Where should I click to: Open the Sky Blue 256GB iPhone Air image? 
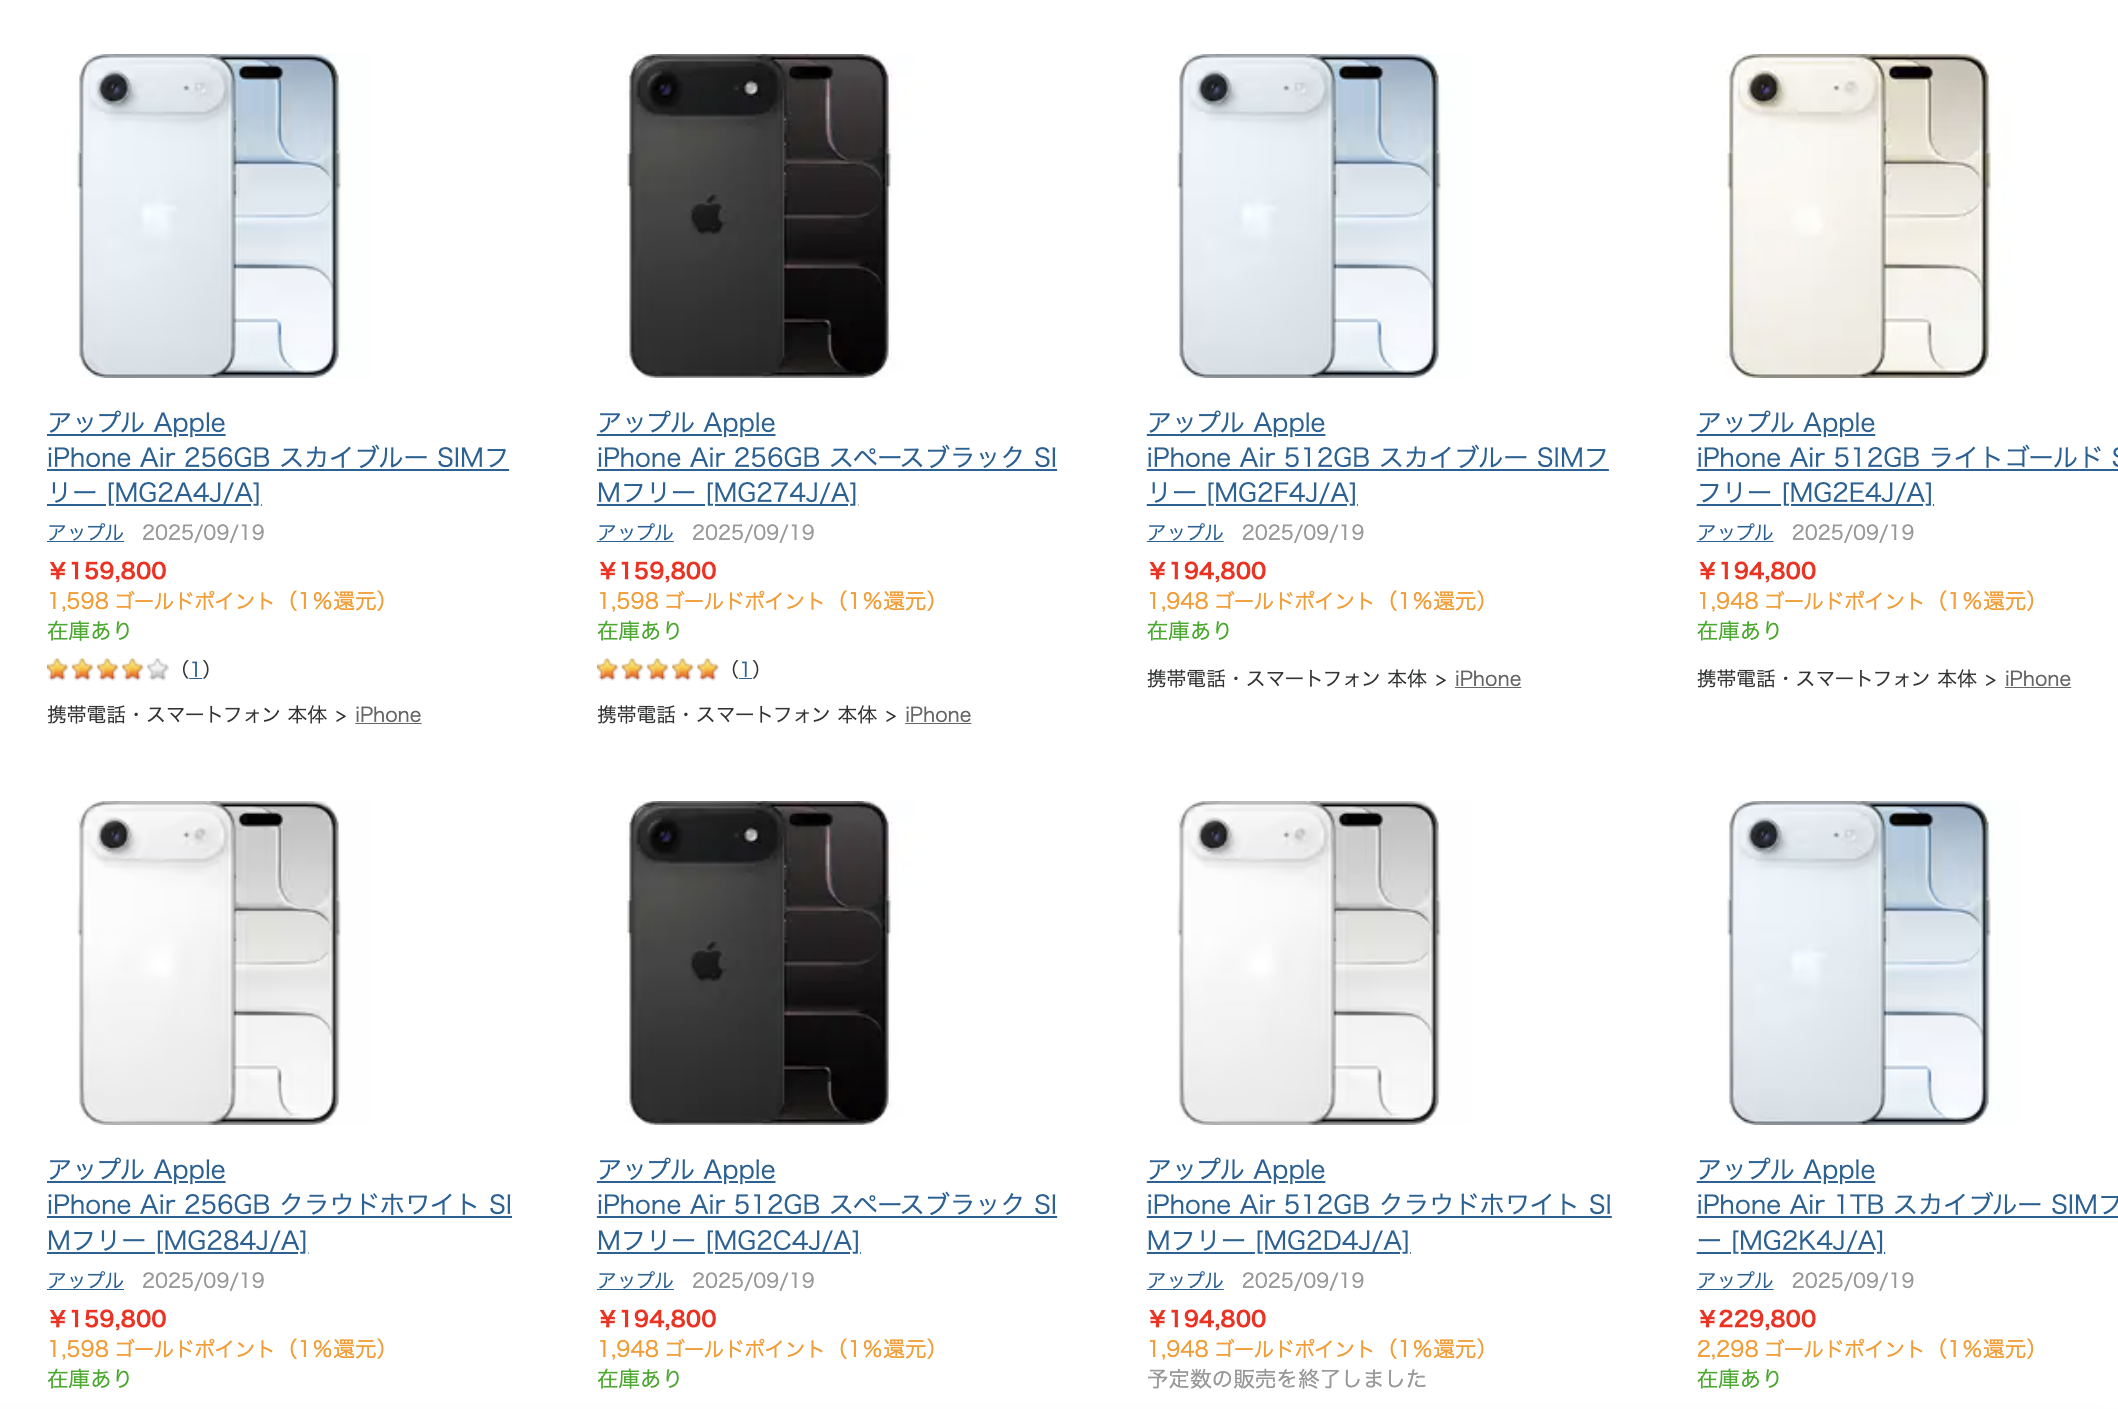point(208,215)
